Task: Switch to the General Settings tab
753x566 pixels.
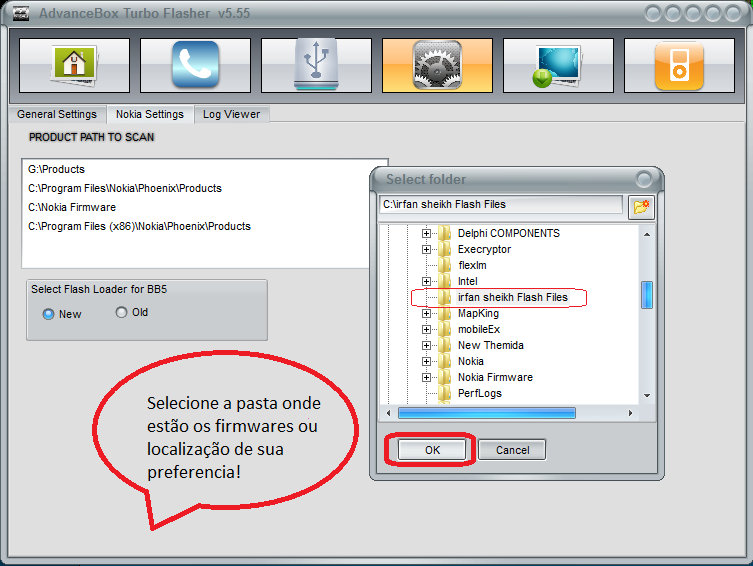Action: pyautogui.click(x=57, y=115)
